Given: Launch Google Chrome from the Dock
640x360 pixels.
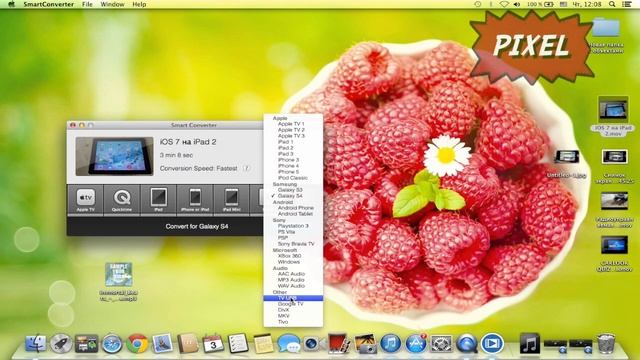Looking at the screenshot, I should [137, 343].
